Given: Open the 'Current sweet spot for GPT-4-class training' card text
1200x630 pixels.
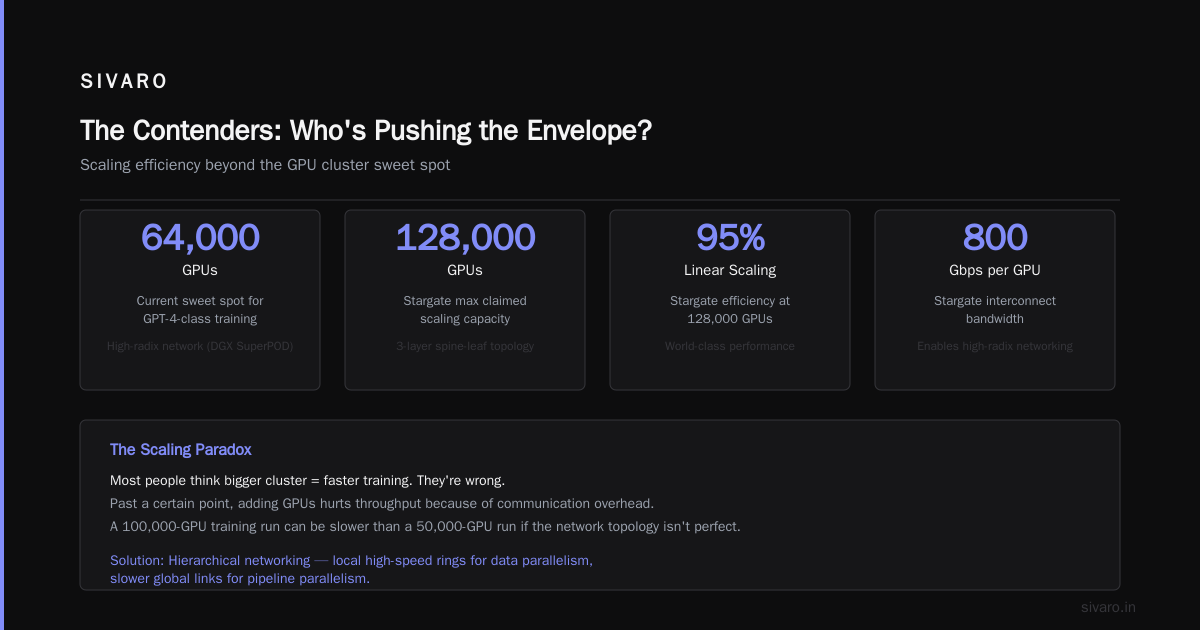Looking at the screenshot, I should pos(200,310).
